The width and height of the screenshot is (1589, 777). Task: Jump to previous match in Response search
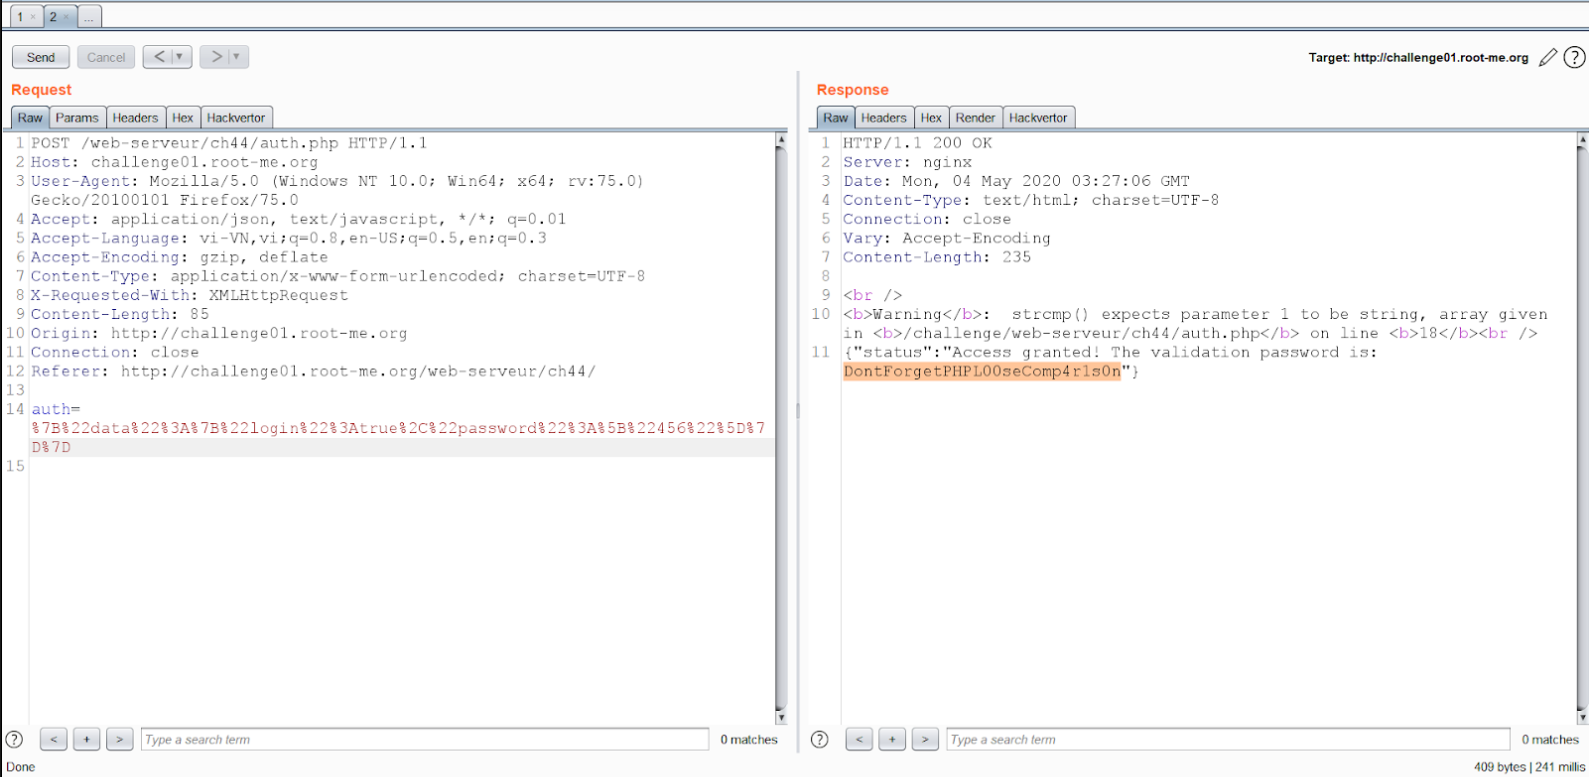(x=859, y=739)
